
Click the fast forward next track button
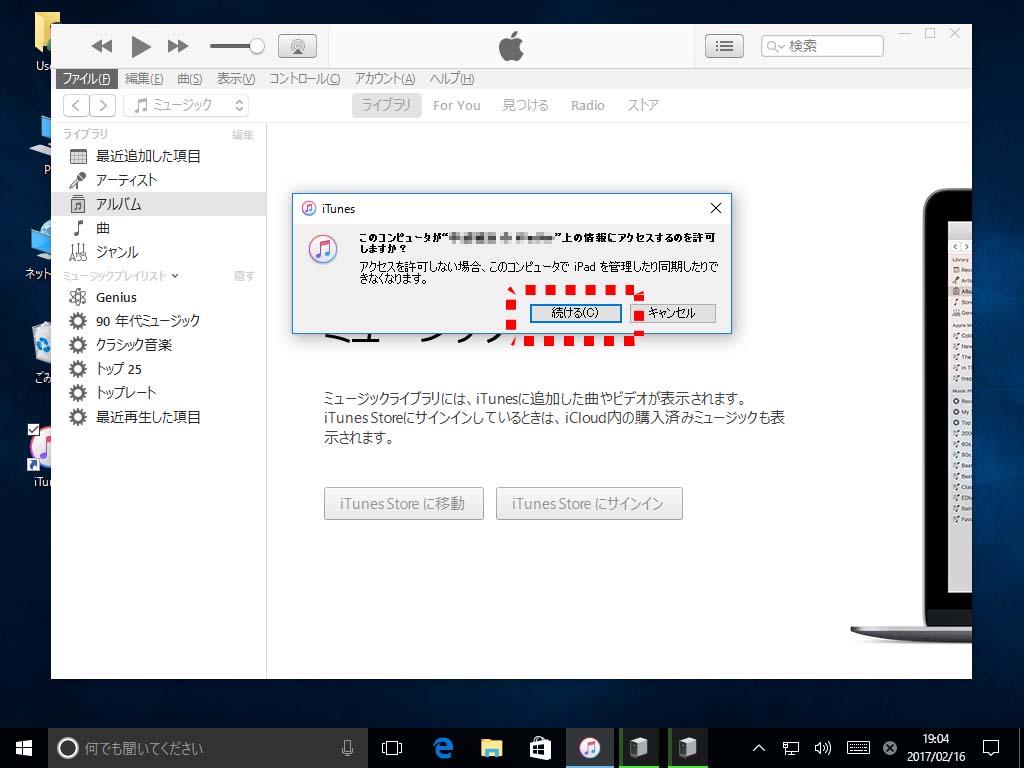(x=178, y=46)
